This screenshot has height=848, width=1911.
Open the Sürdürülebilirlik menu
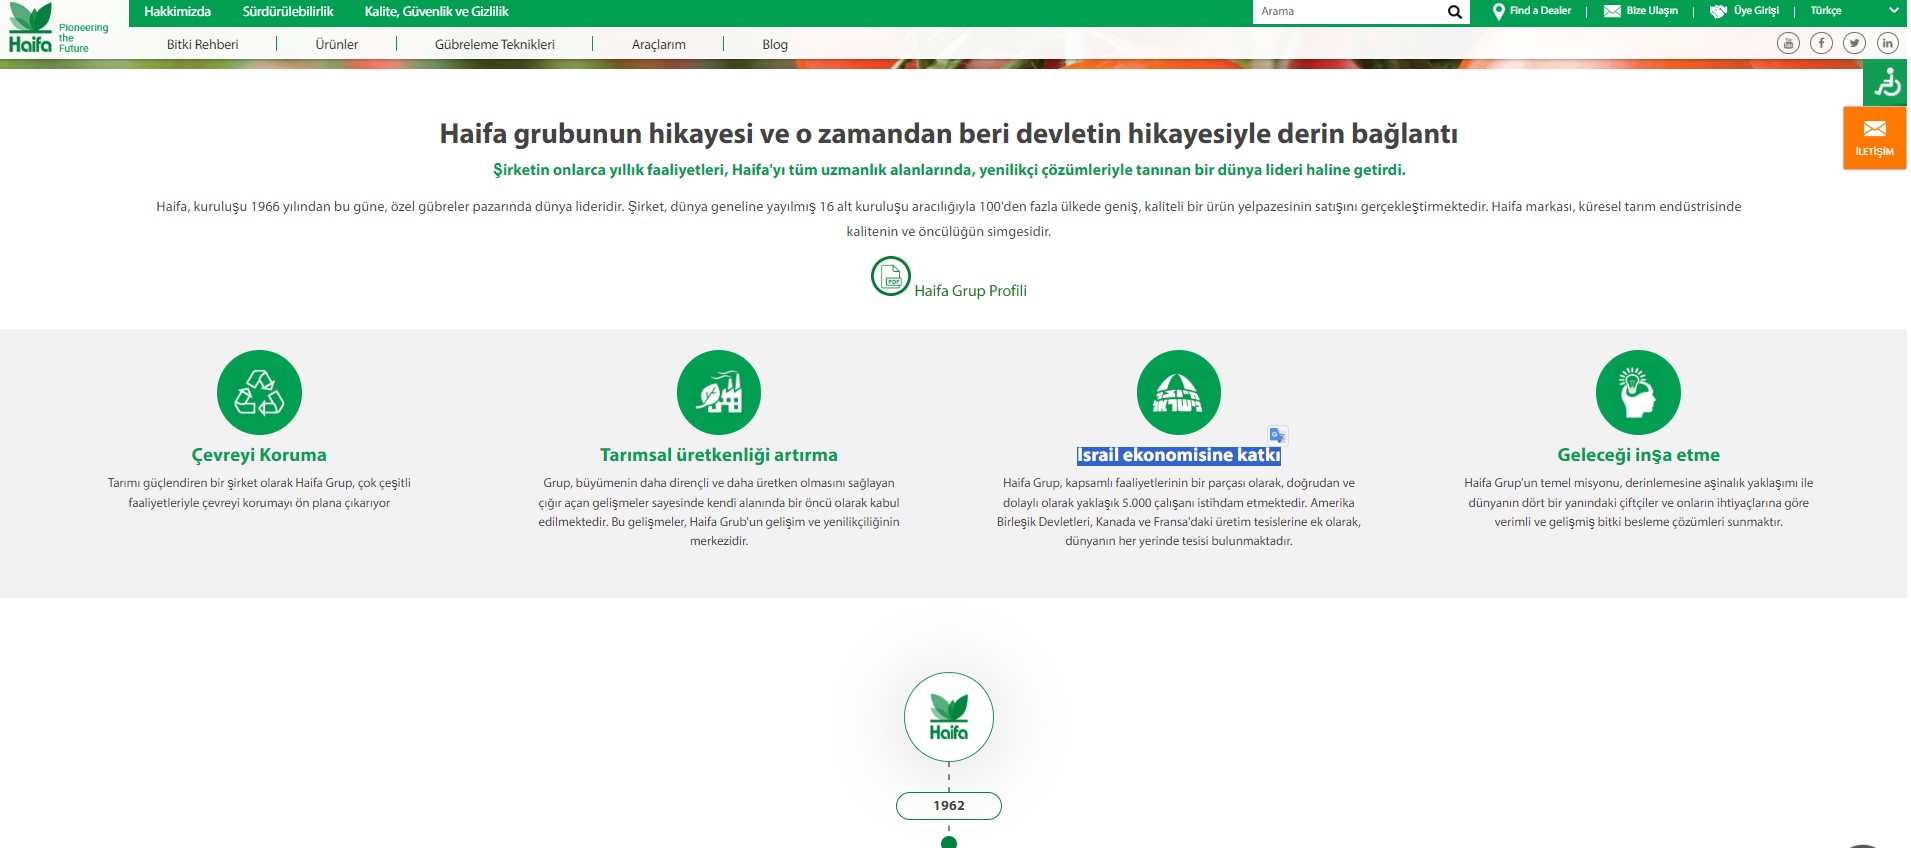coord(288,12)
